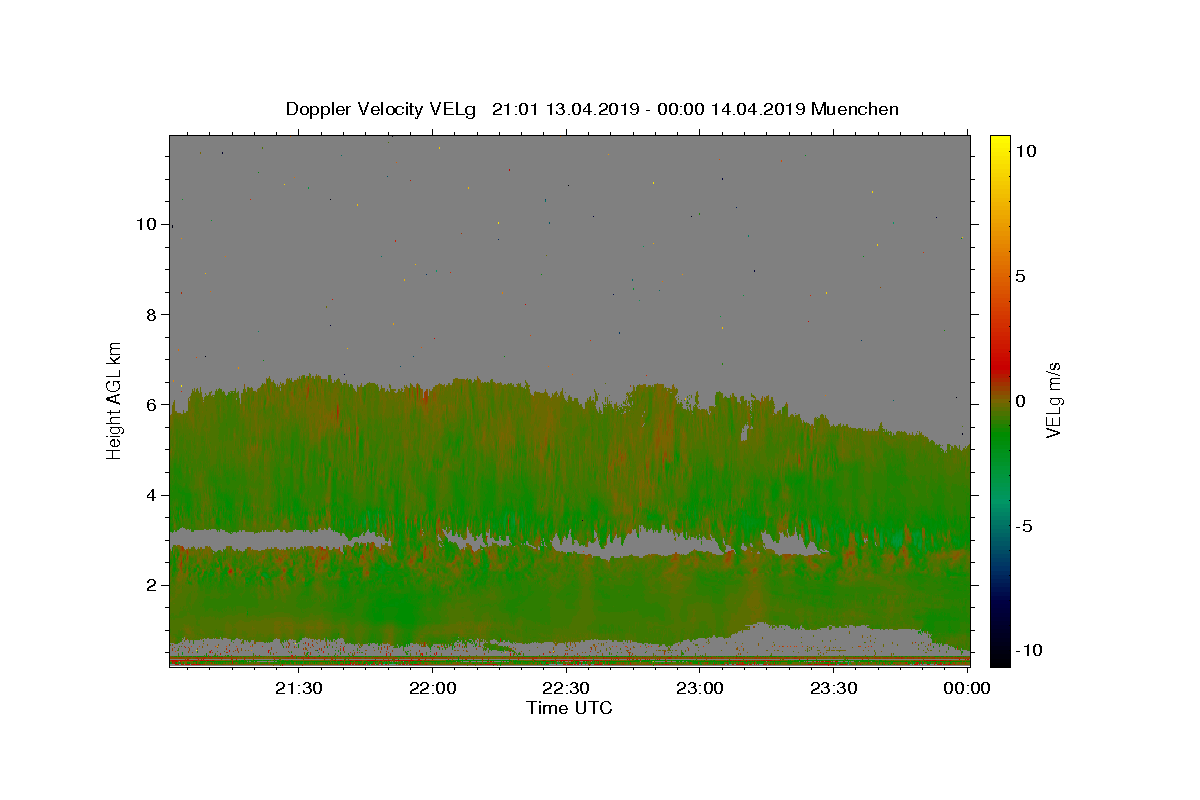Click the colorbar value 10 label
Viewport: 1200px width, 800px height.
pyautogui.click(x=1025, y=150)
